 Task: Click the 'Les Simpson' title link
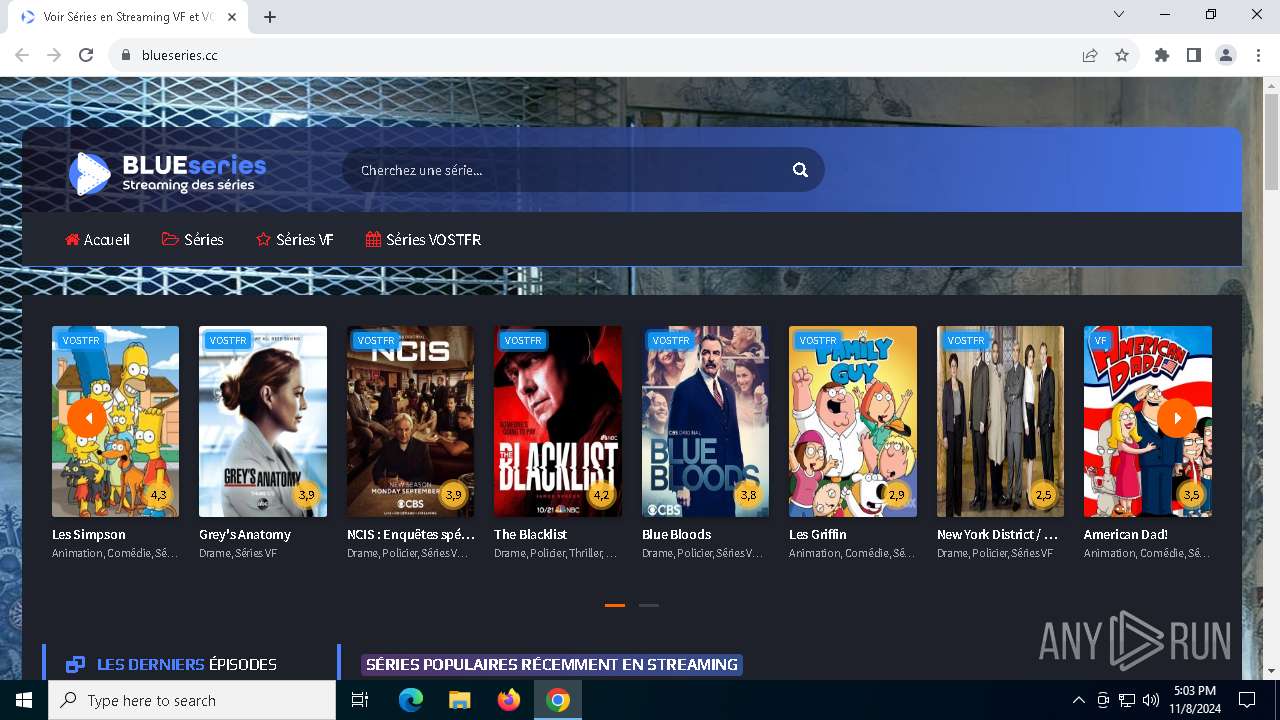(x=89, y=535)
